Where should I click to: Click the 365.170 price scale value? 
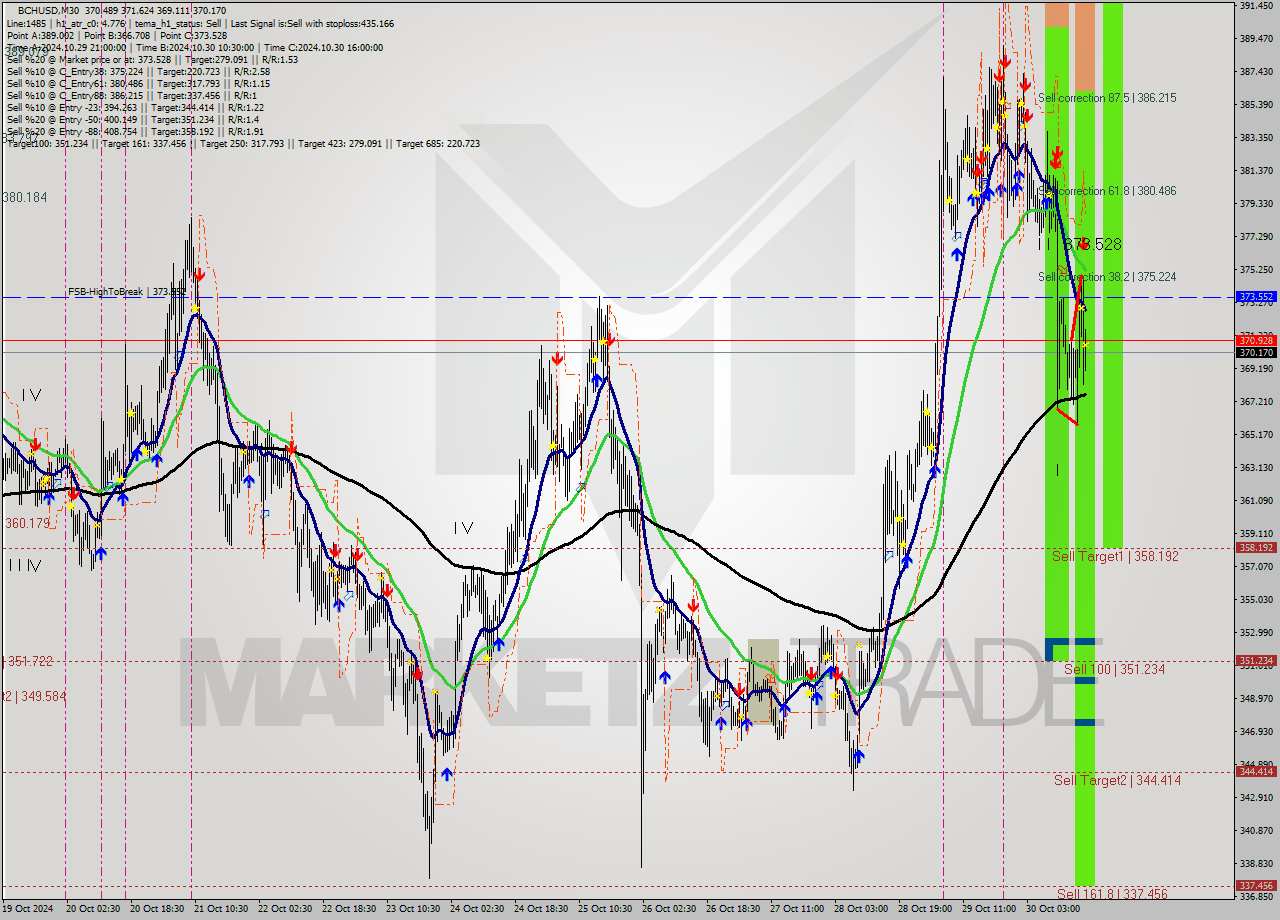click(1256, 435)
